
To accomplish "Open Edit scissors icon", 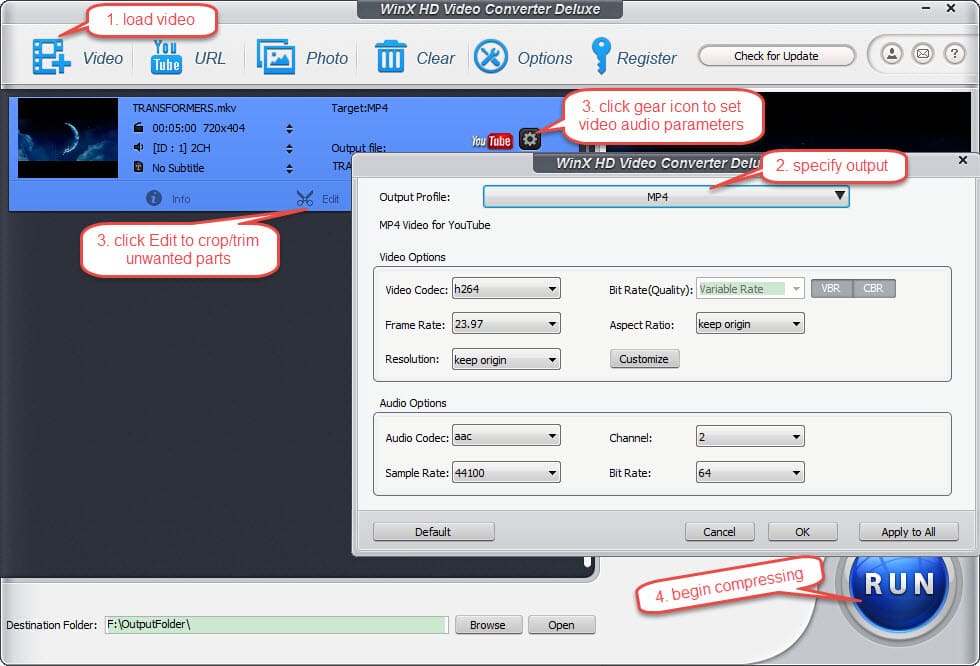I will tap(305, 199).
